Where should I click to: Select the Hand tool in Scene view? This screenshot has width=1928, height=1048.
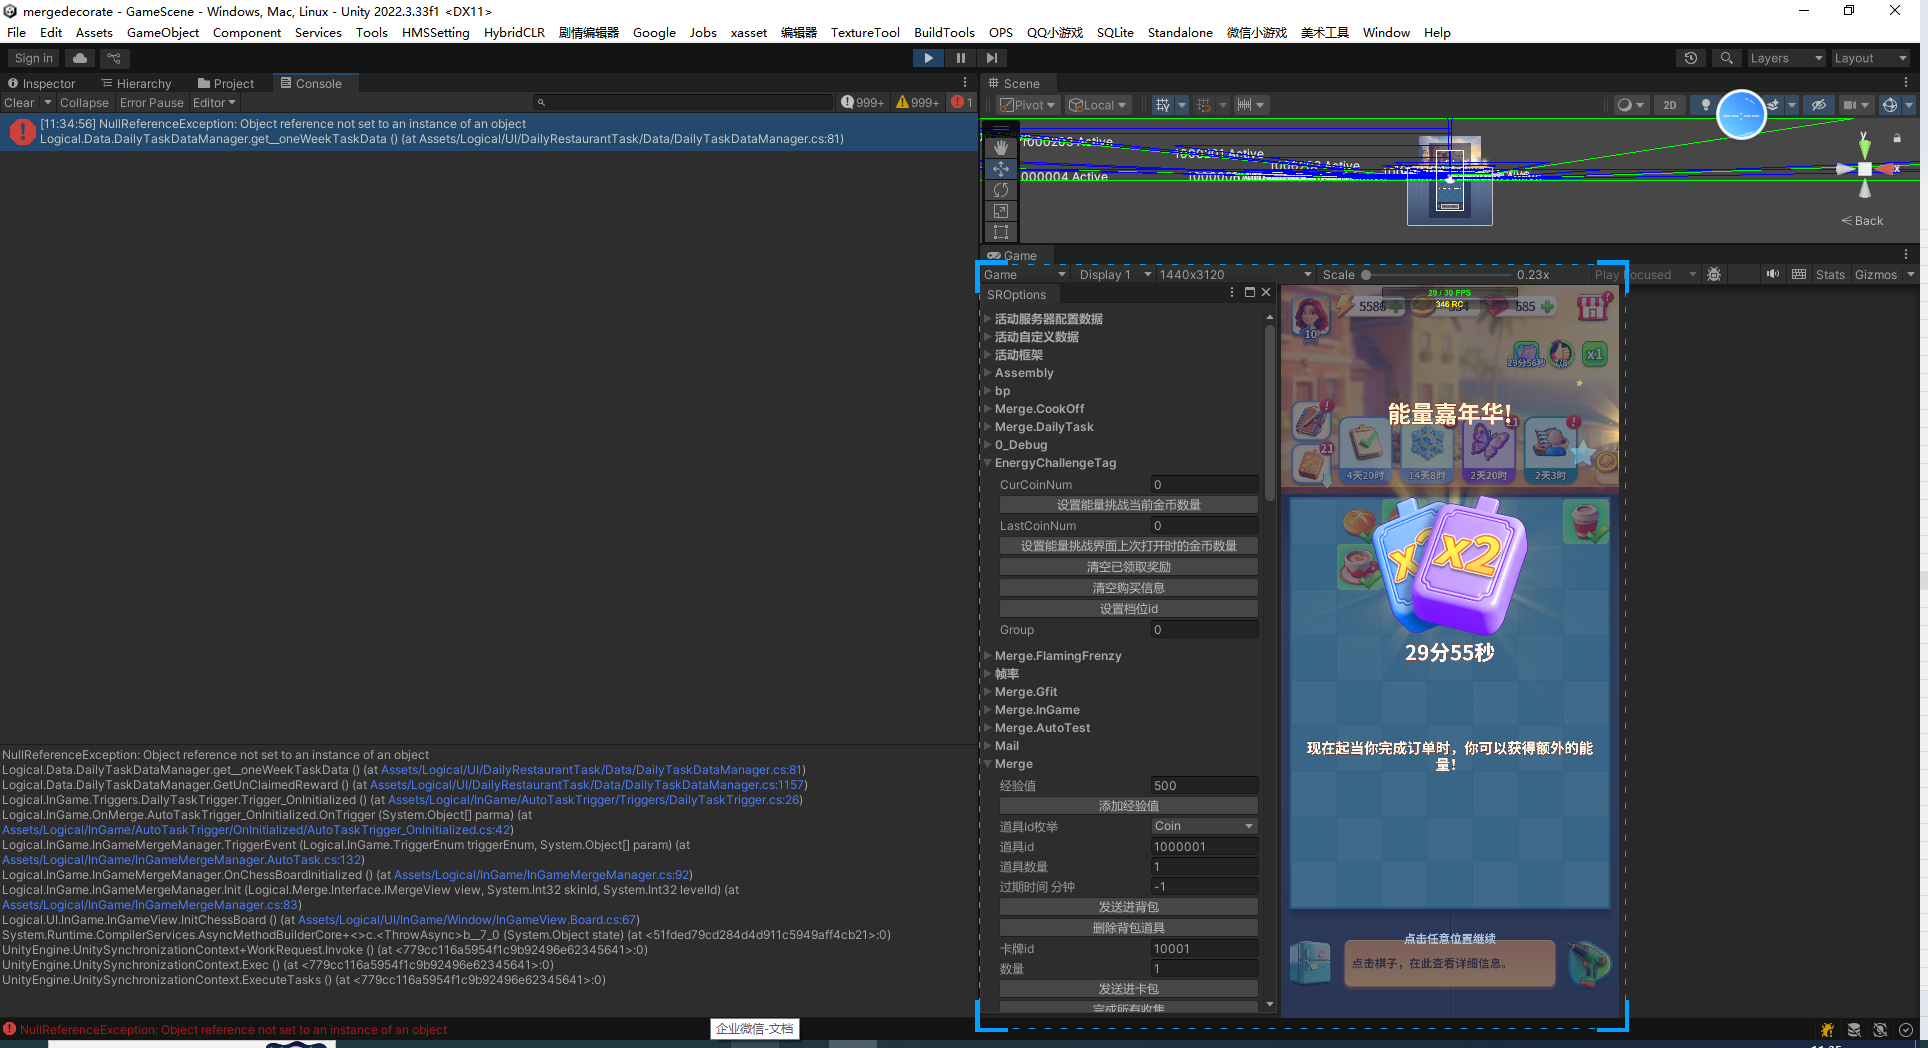[x=1001, y=148]
